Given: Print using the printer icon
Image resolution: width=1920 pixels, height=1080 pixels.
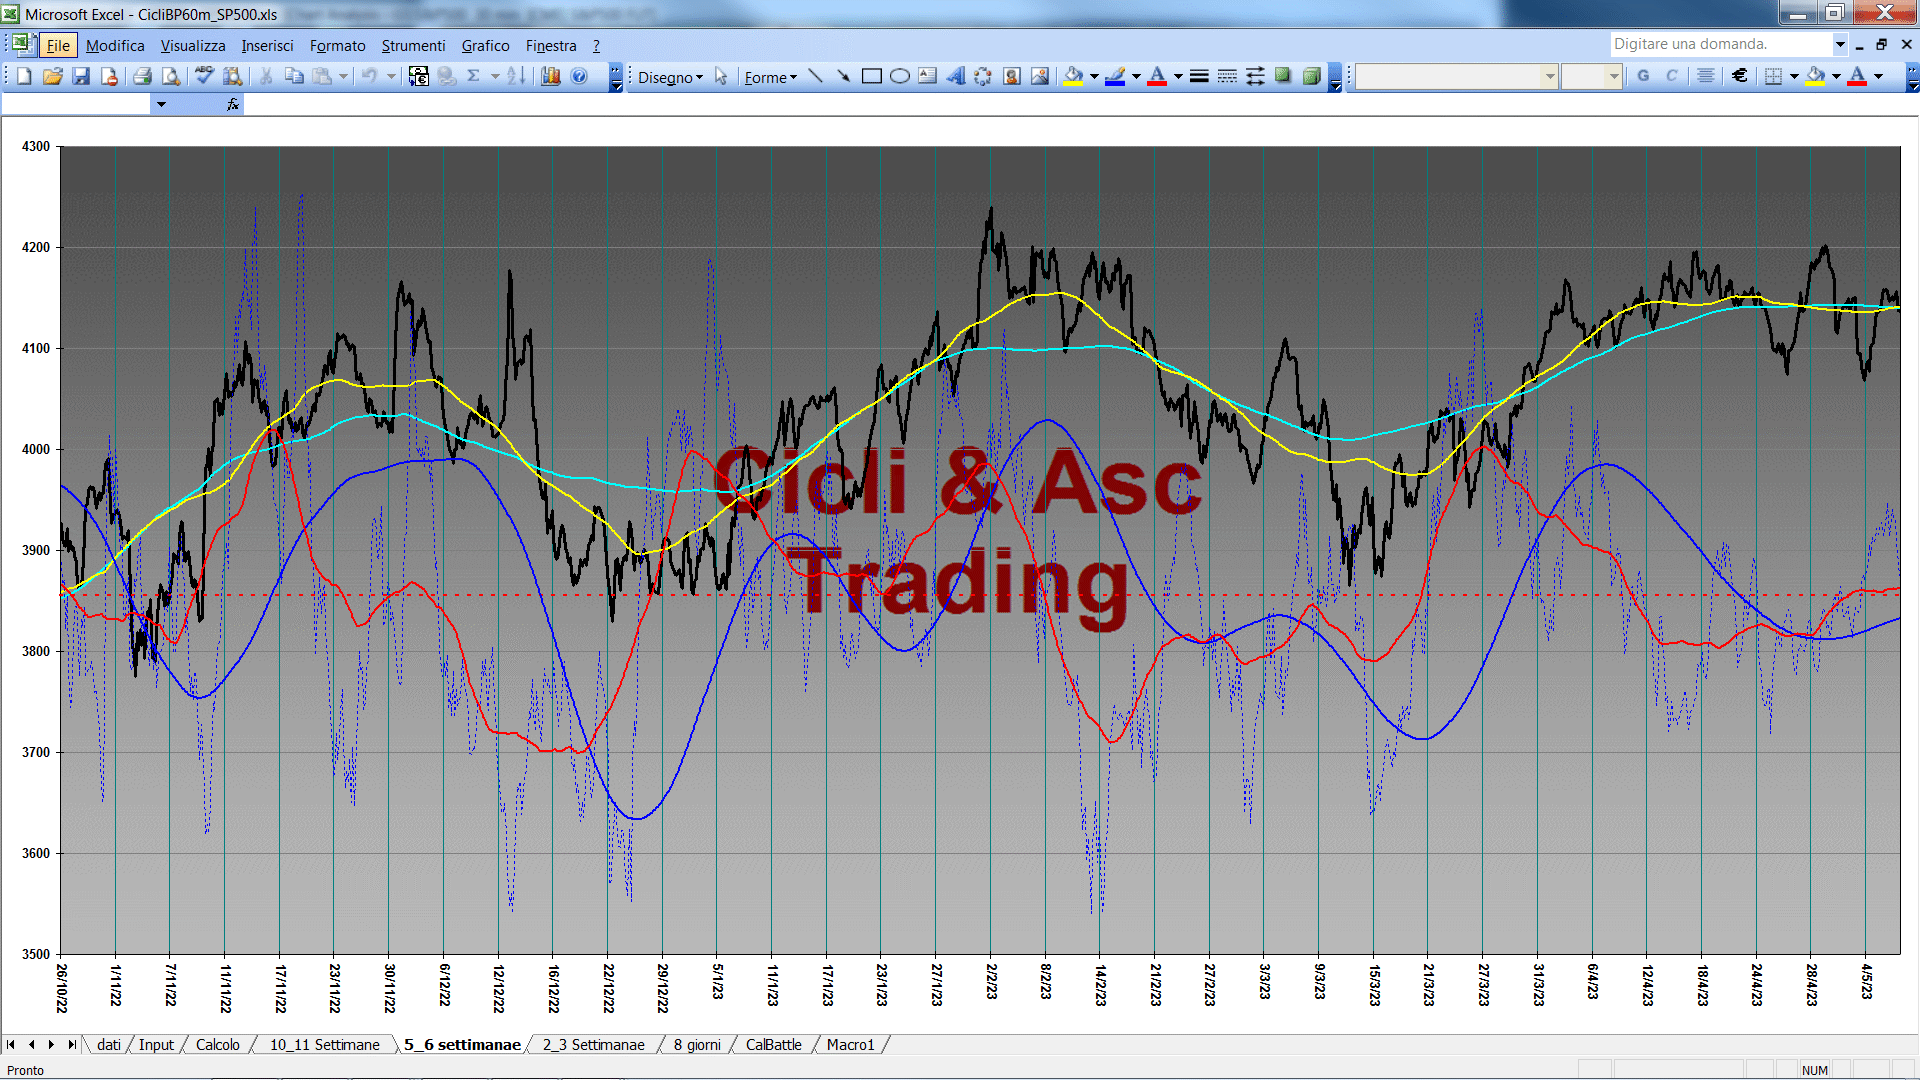Looking at the screenshot, I should point(142,76).
